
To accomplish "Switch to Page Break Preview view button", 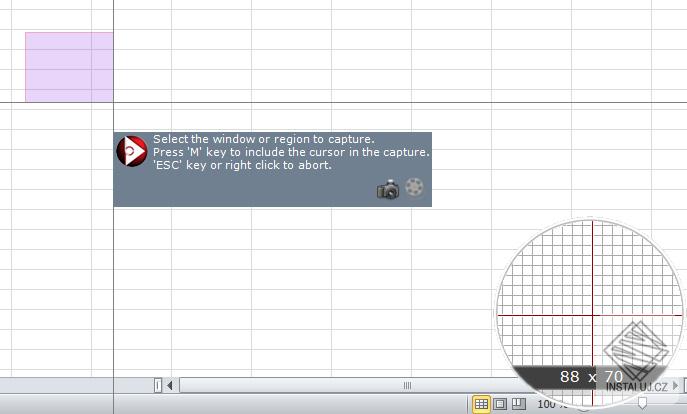I will click(x=519, y=404).
